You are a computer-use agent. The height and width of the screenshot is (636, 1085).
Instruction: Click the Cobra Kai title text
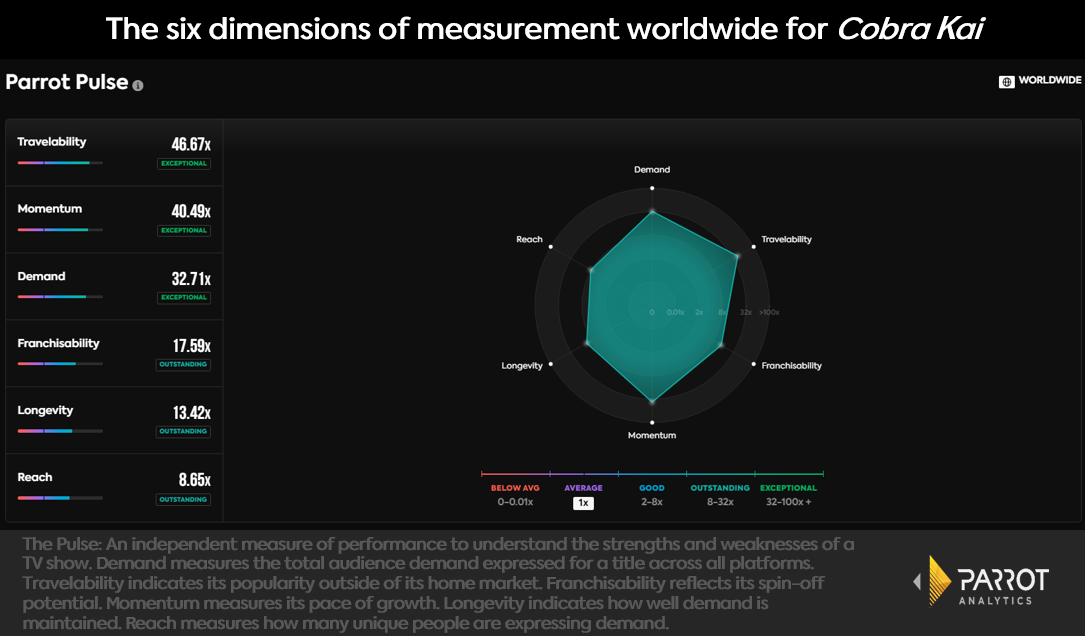click(911, 29)
